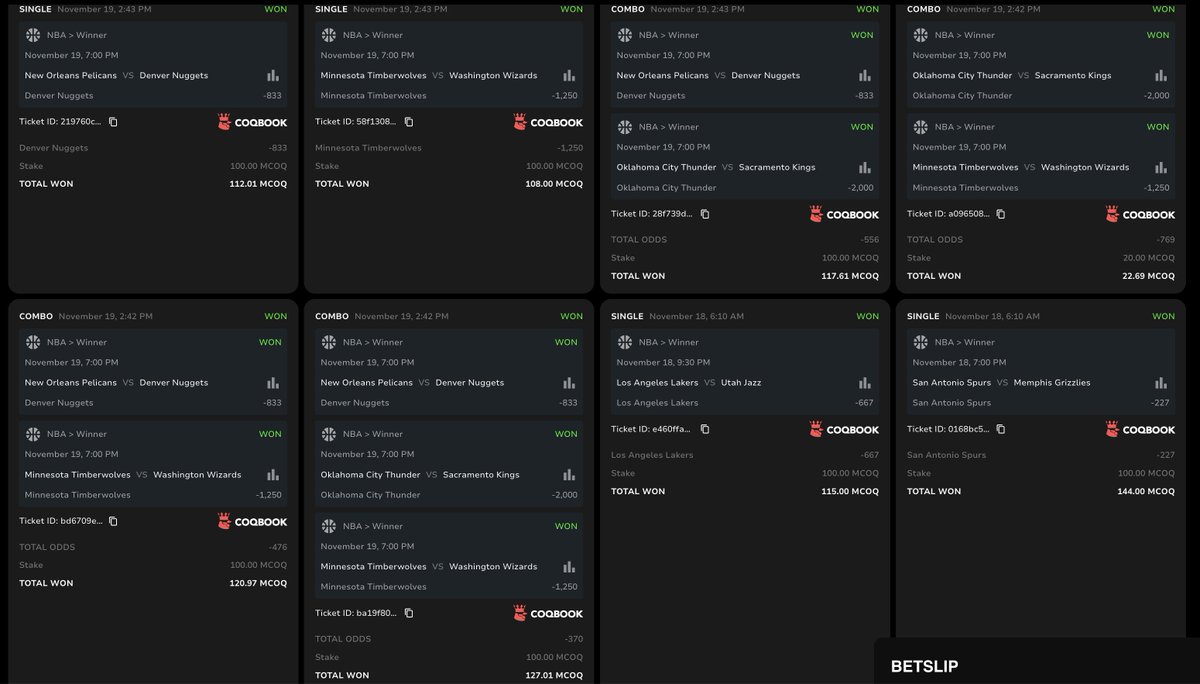Copy ticket ID e460ffa
1200x684 pixels.
click(x=705, y=429)
